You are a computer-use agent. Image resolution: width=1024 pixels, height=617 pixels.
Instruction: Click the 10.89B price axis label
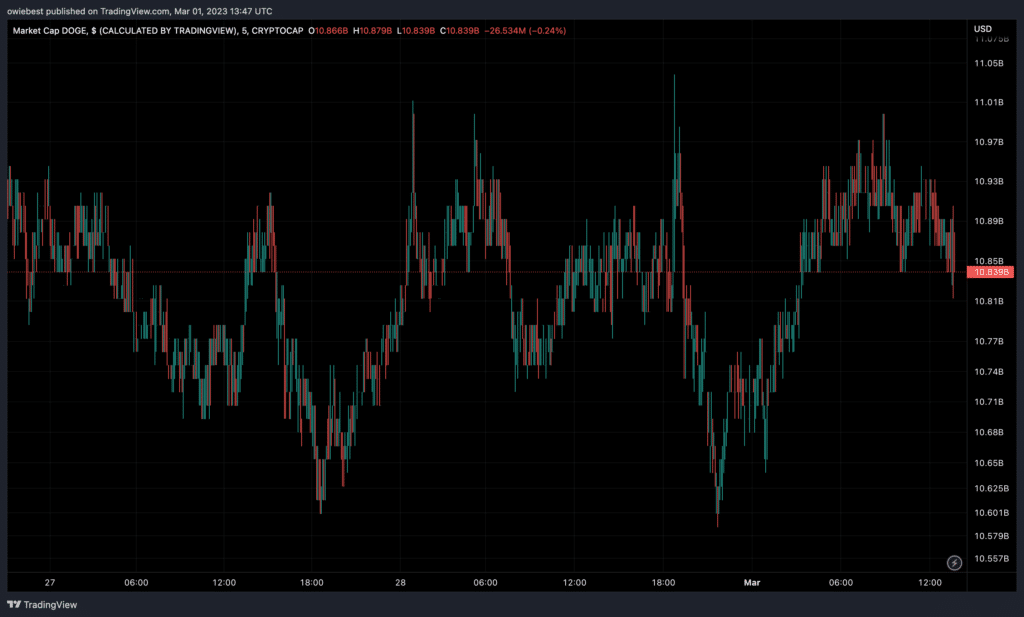coord(989,221)
